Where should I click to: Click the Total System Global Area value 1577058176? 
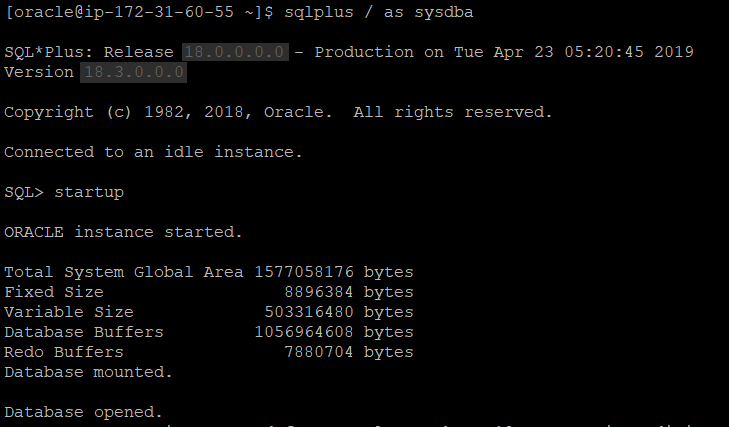point(304,272)
